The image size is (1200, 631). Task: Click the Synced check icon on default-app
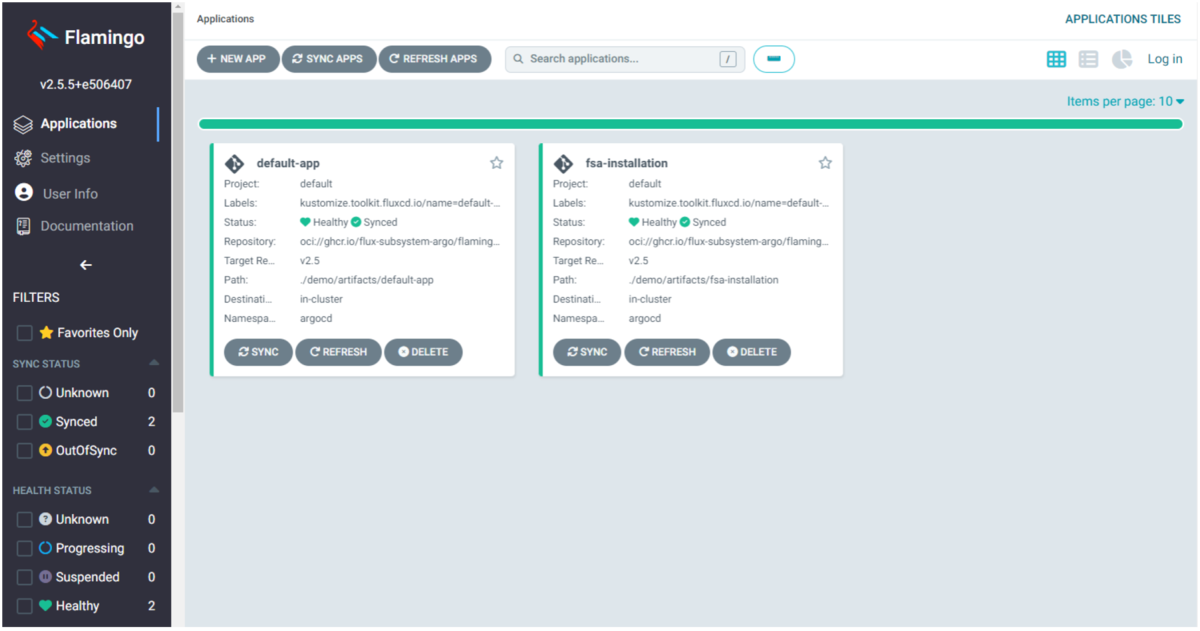click(x=356, y=222)
